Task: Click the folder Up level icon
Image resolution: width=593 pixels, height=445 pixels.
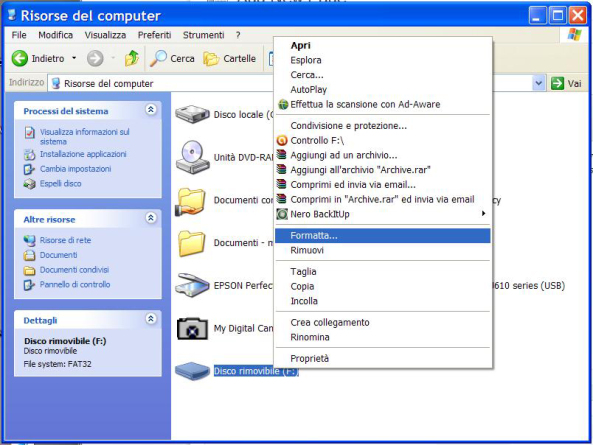Action: [x=132, y=58]
